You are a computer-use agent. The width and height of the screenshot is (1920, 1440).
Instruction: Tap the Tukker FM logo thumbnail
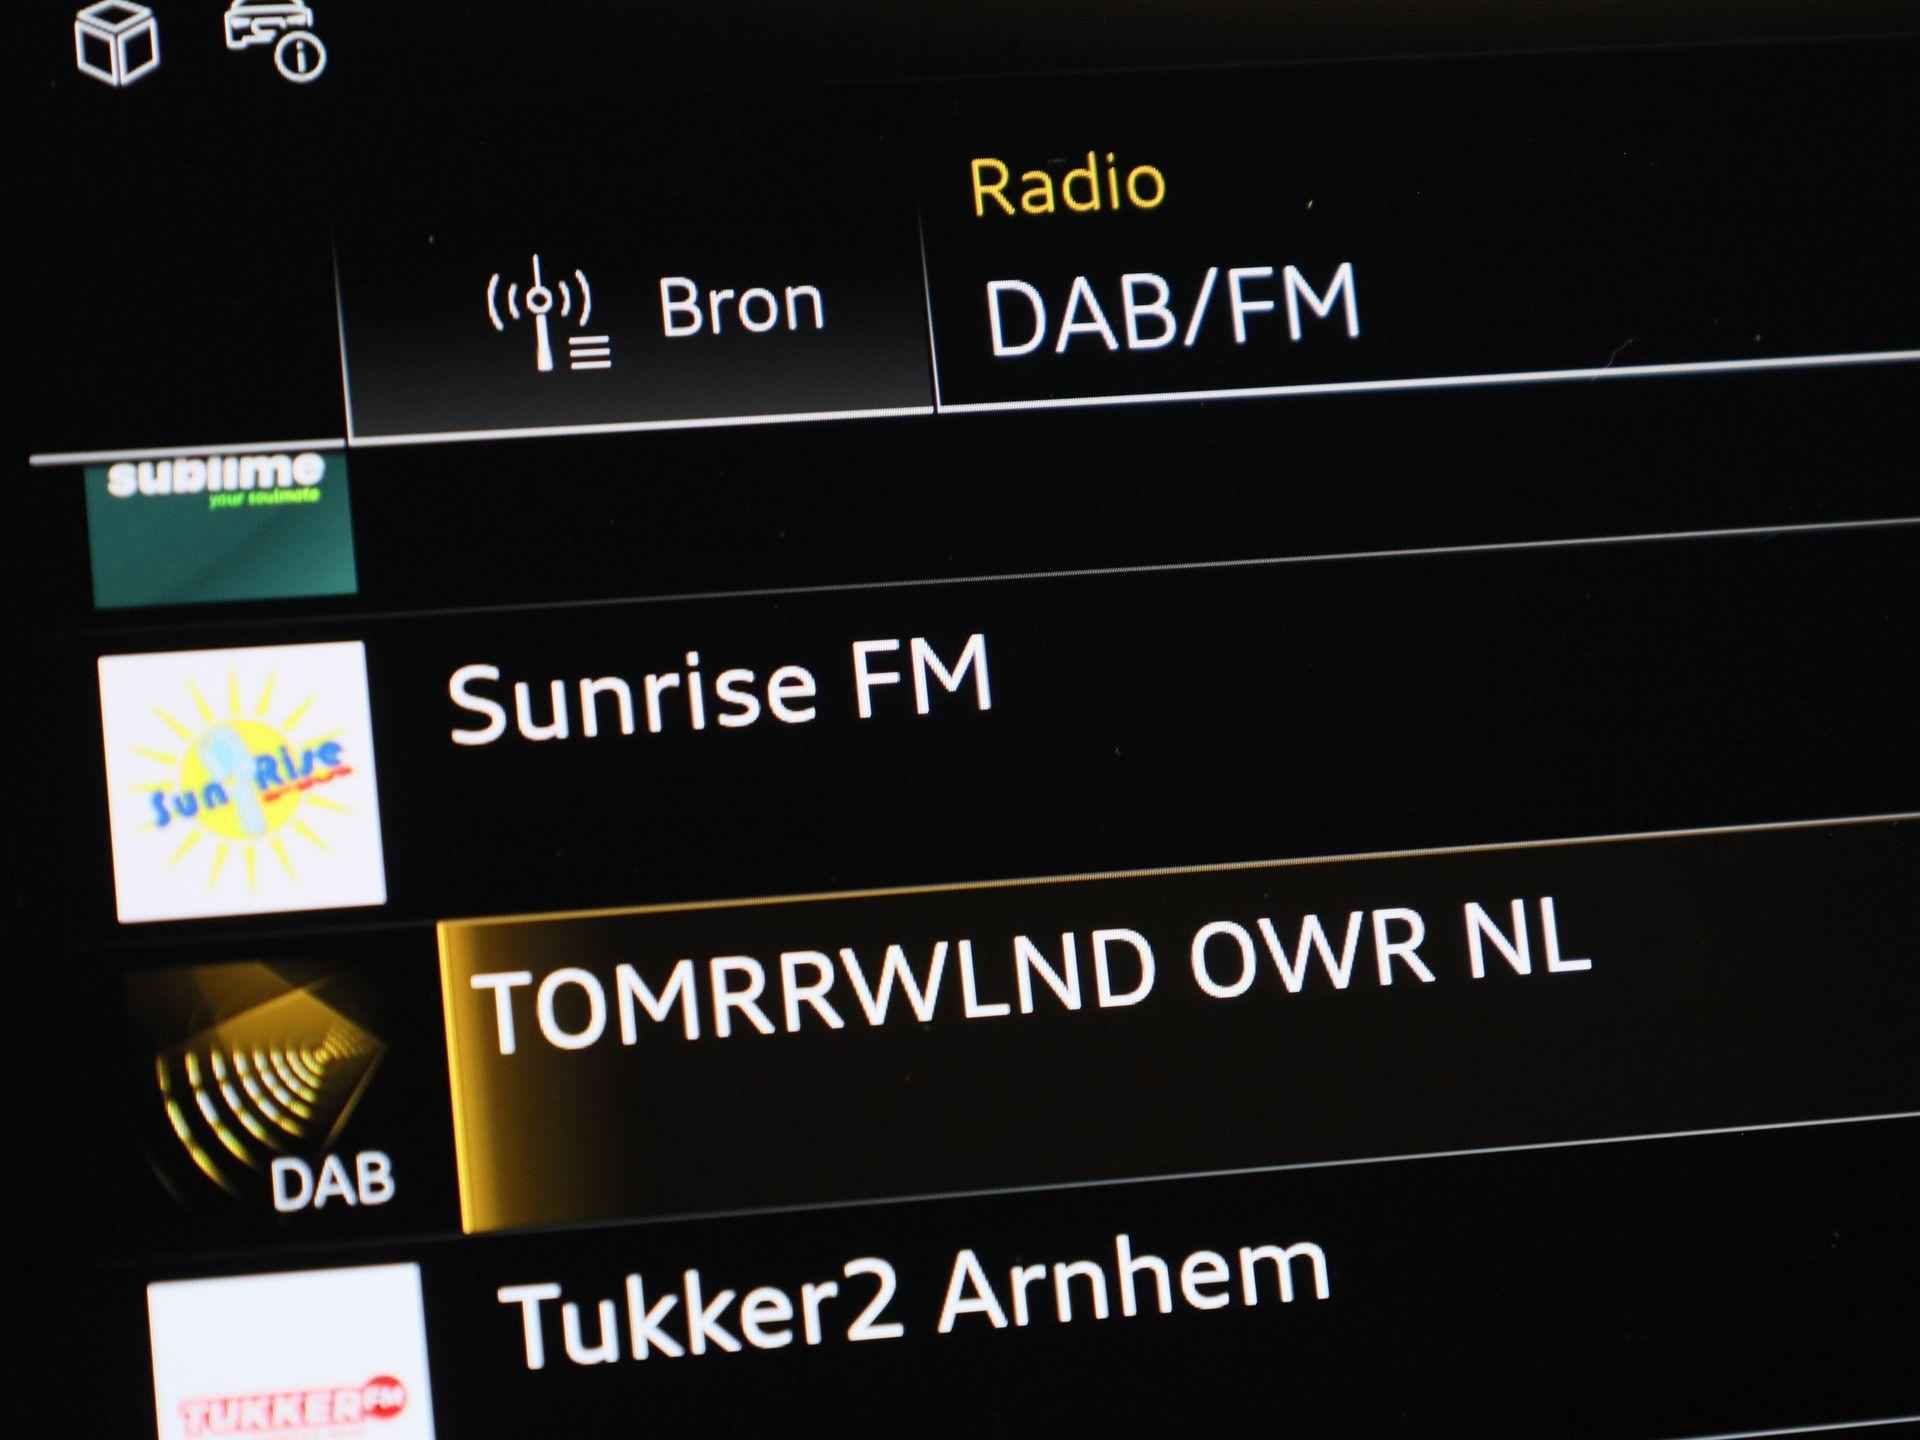pyautogui.click(x=290, y=1352)
